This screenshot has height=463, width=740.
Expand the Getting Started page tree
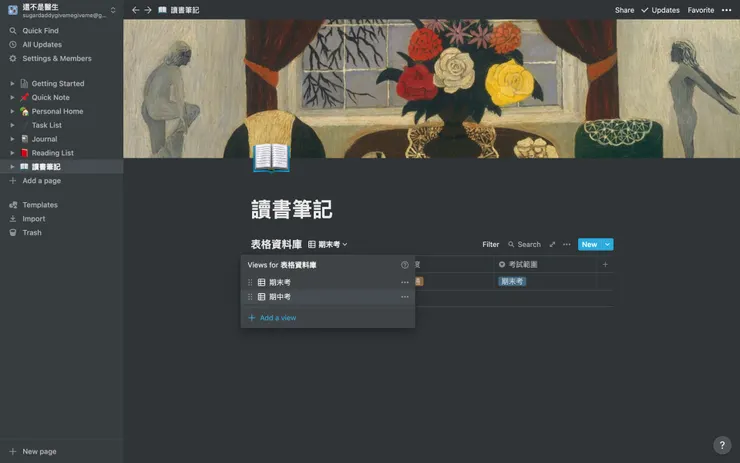tap(12, 84)
